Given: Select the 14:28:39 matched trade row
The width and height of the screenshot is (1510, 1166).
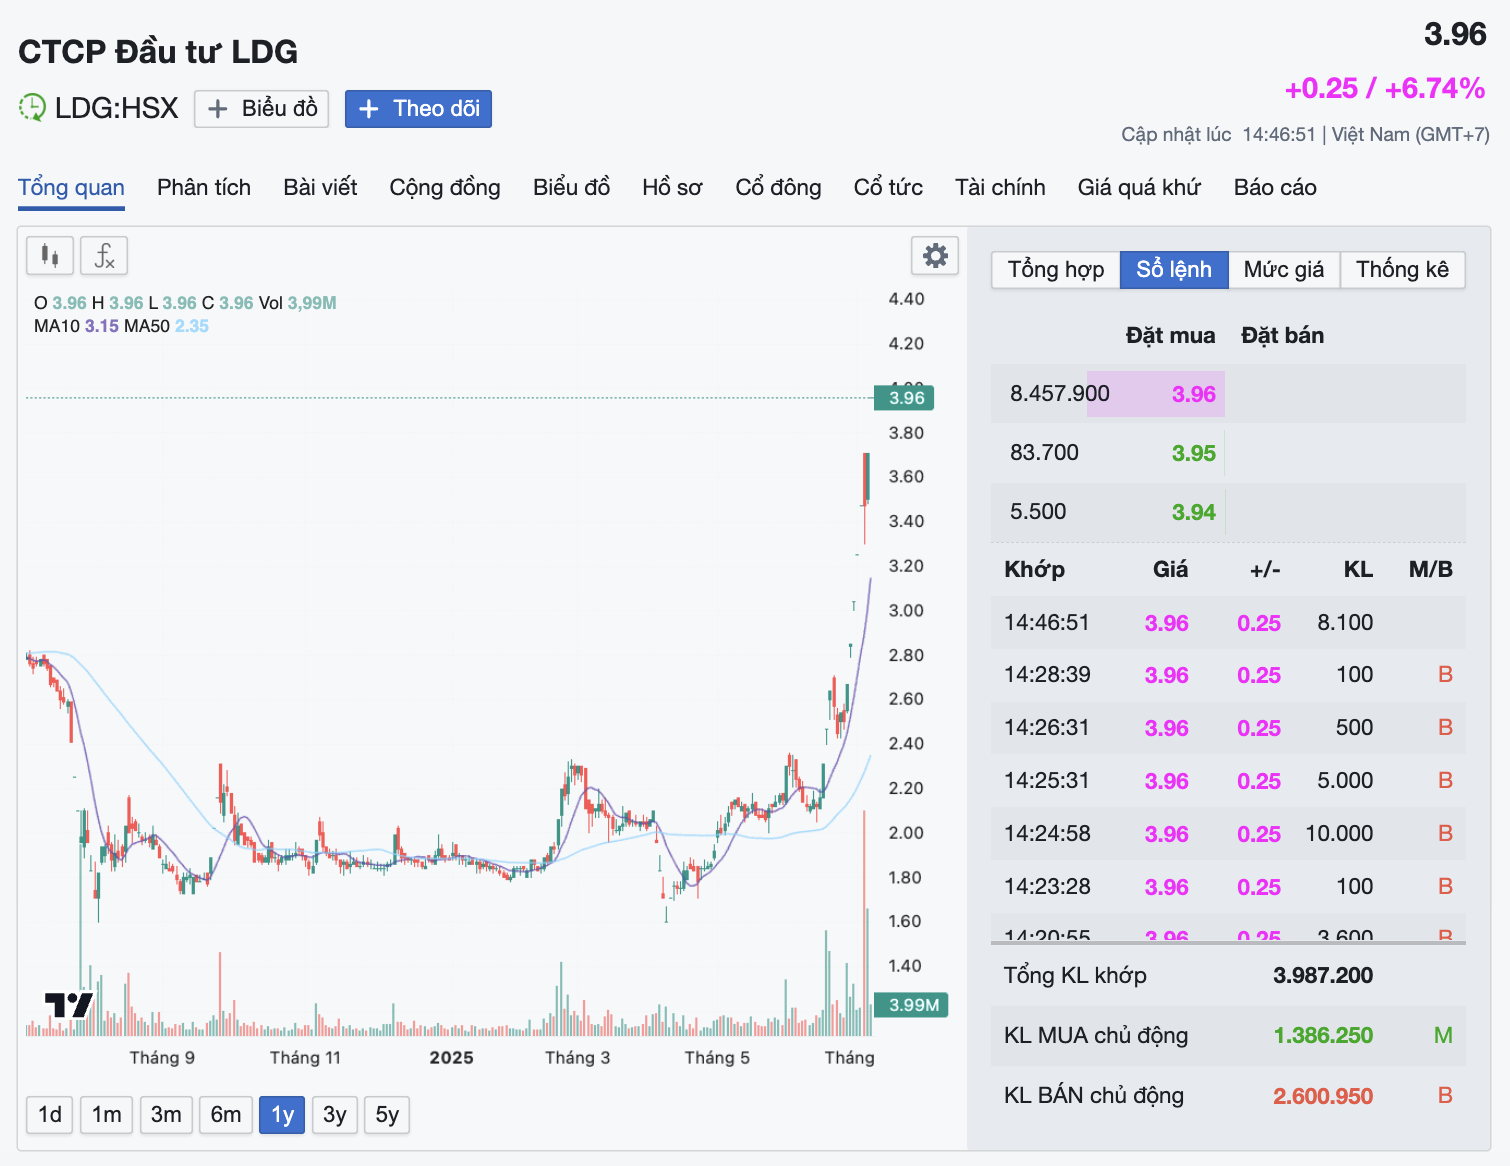Looking at the screenshot, I should point(1228,675).
